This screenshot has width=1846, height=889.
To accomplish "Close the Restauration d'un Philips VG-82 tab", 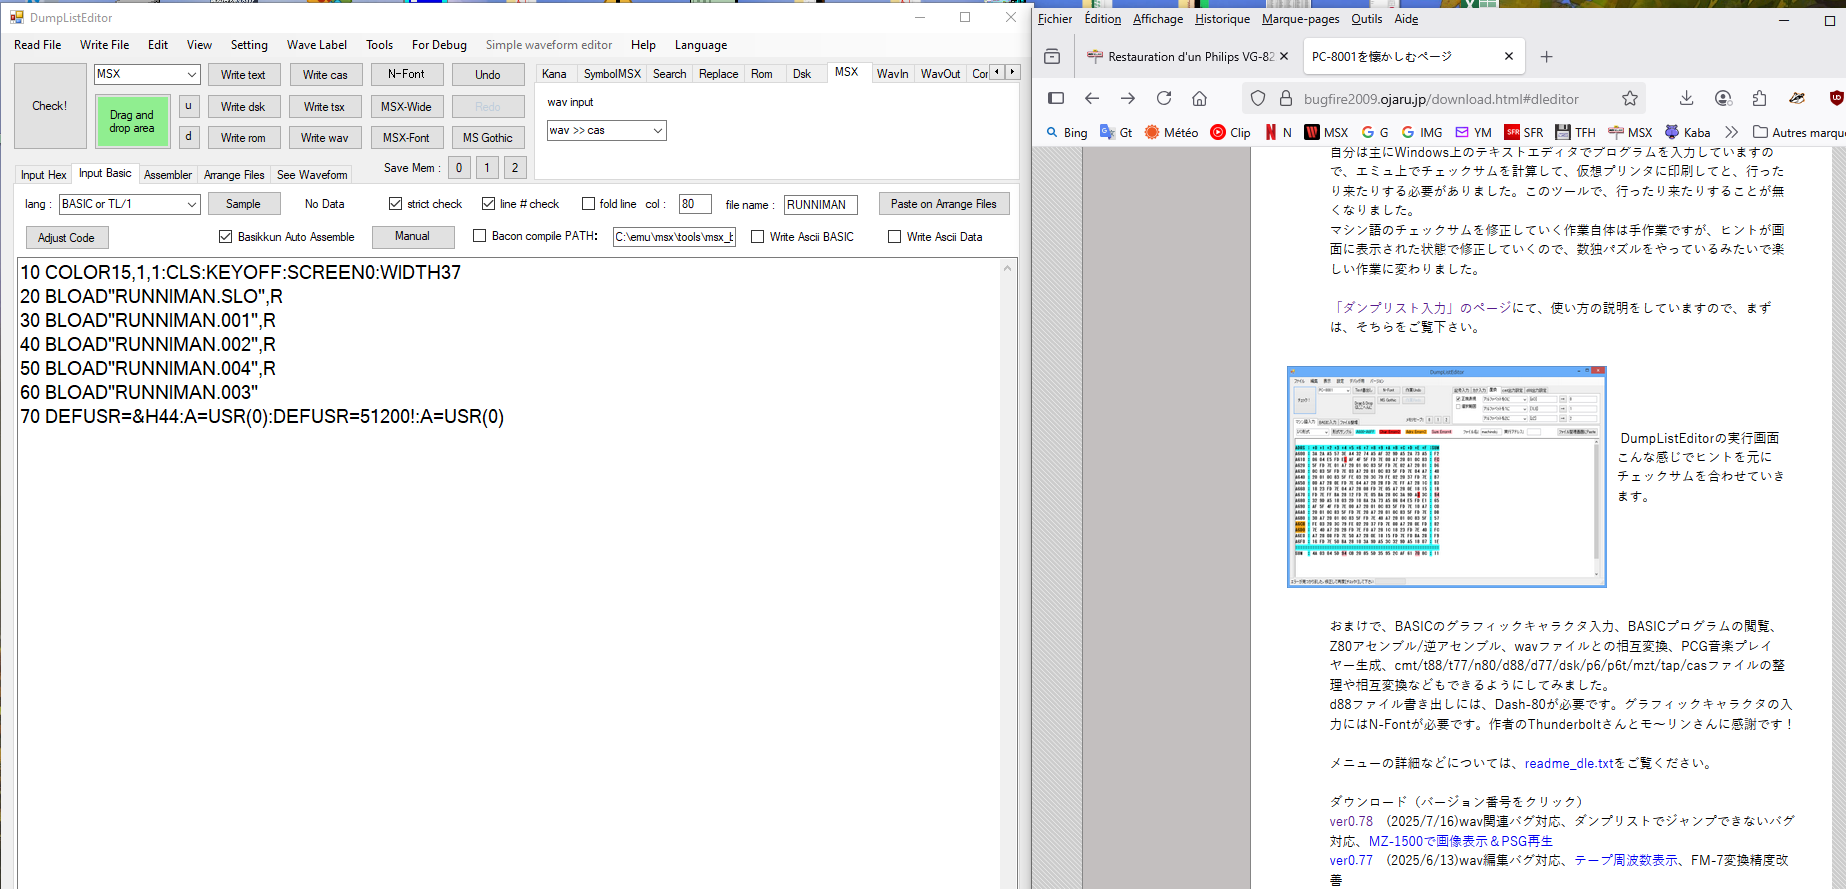I will point(1284,57).
